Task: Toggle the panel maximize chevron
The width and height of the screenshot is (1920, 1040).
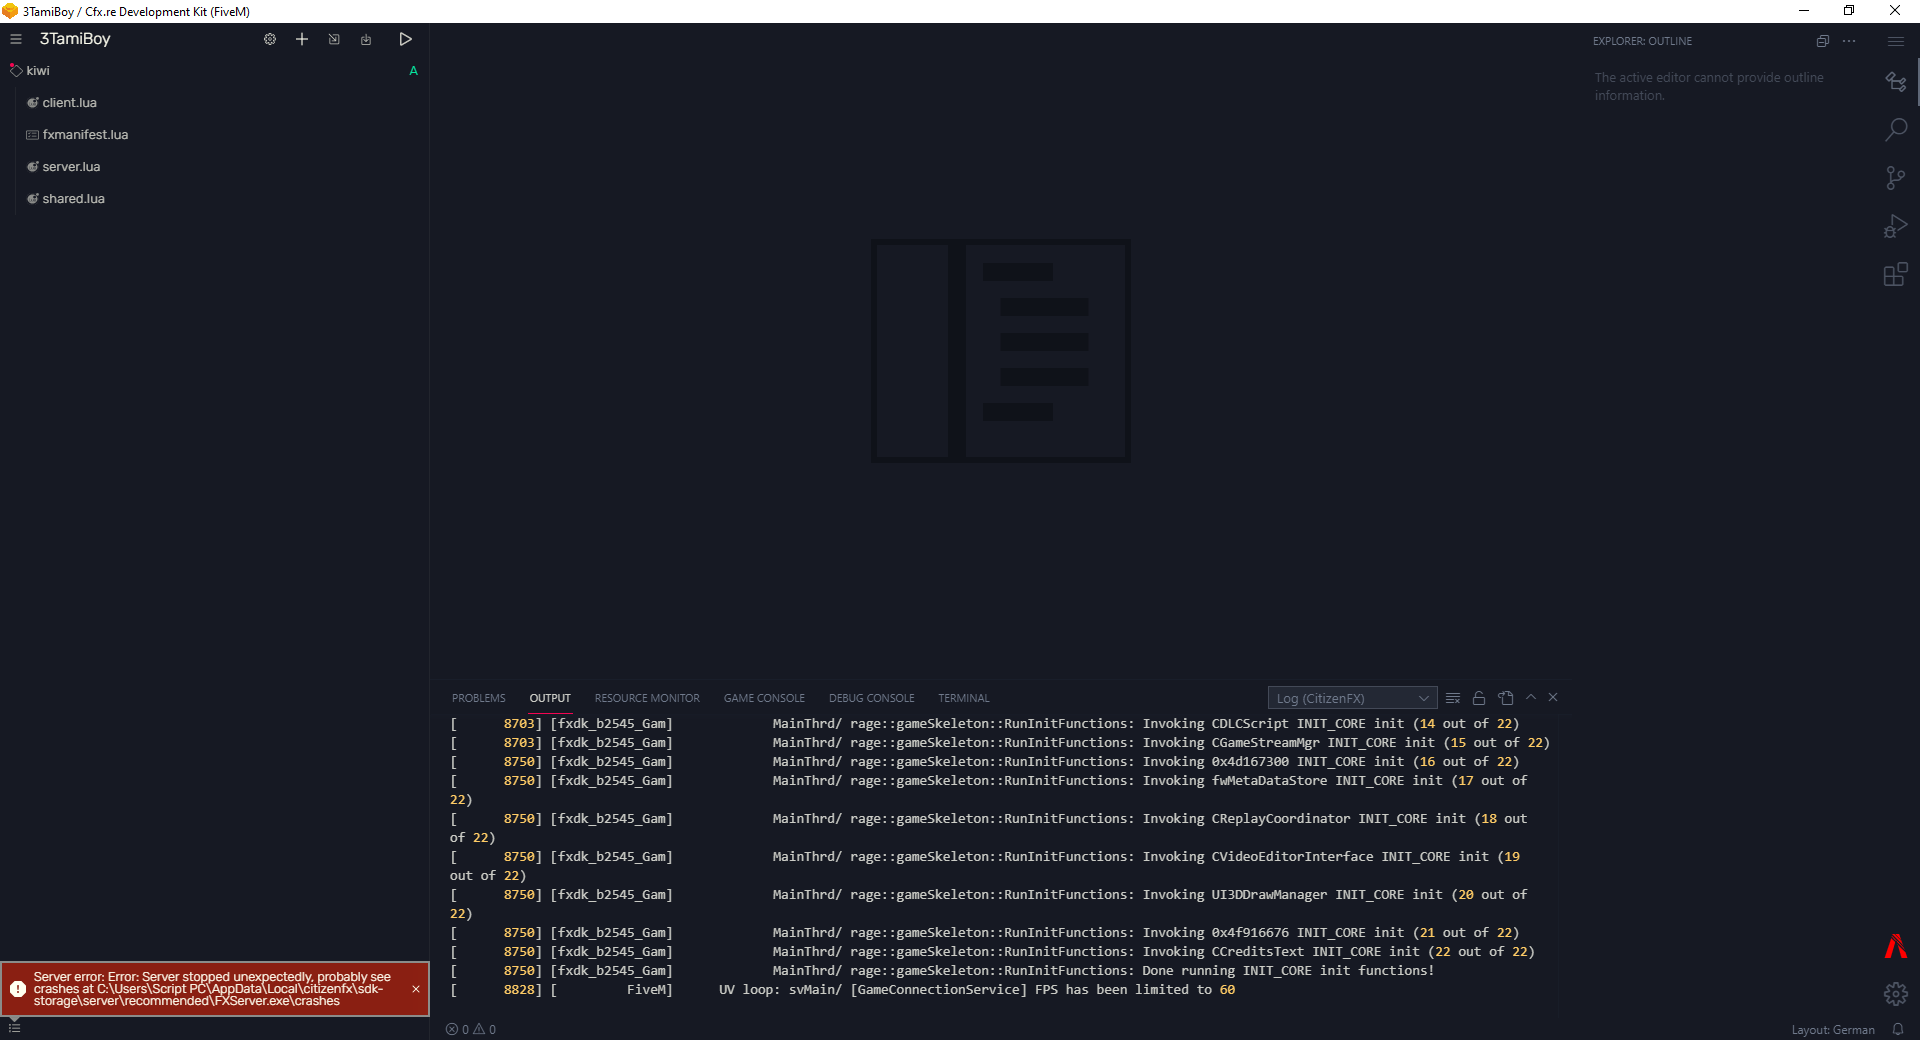Action: click(1530, 698)
